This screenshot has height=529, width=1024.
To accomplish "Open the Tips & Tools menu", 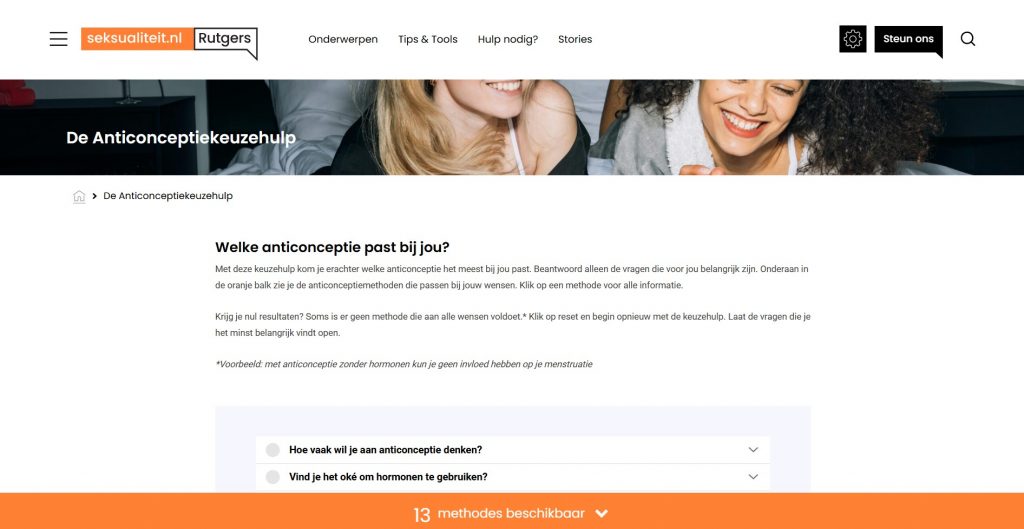I will tap(428, 39).
